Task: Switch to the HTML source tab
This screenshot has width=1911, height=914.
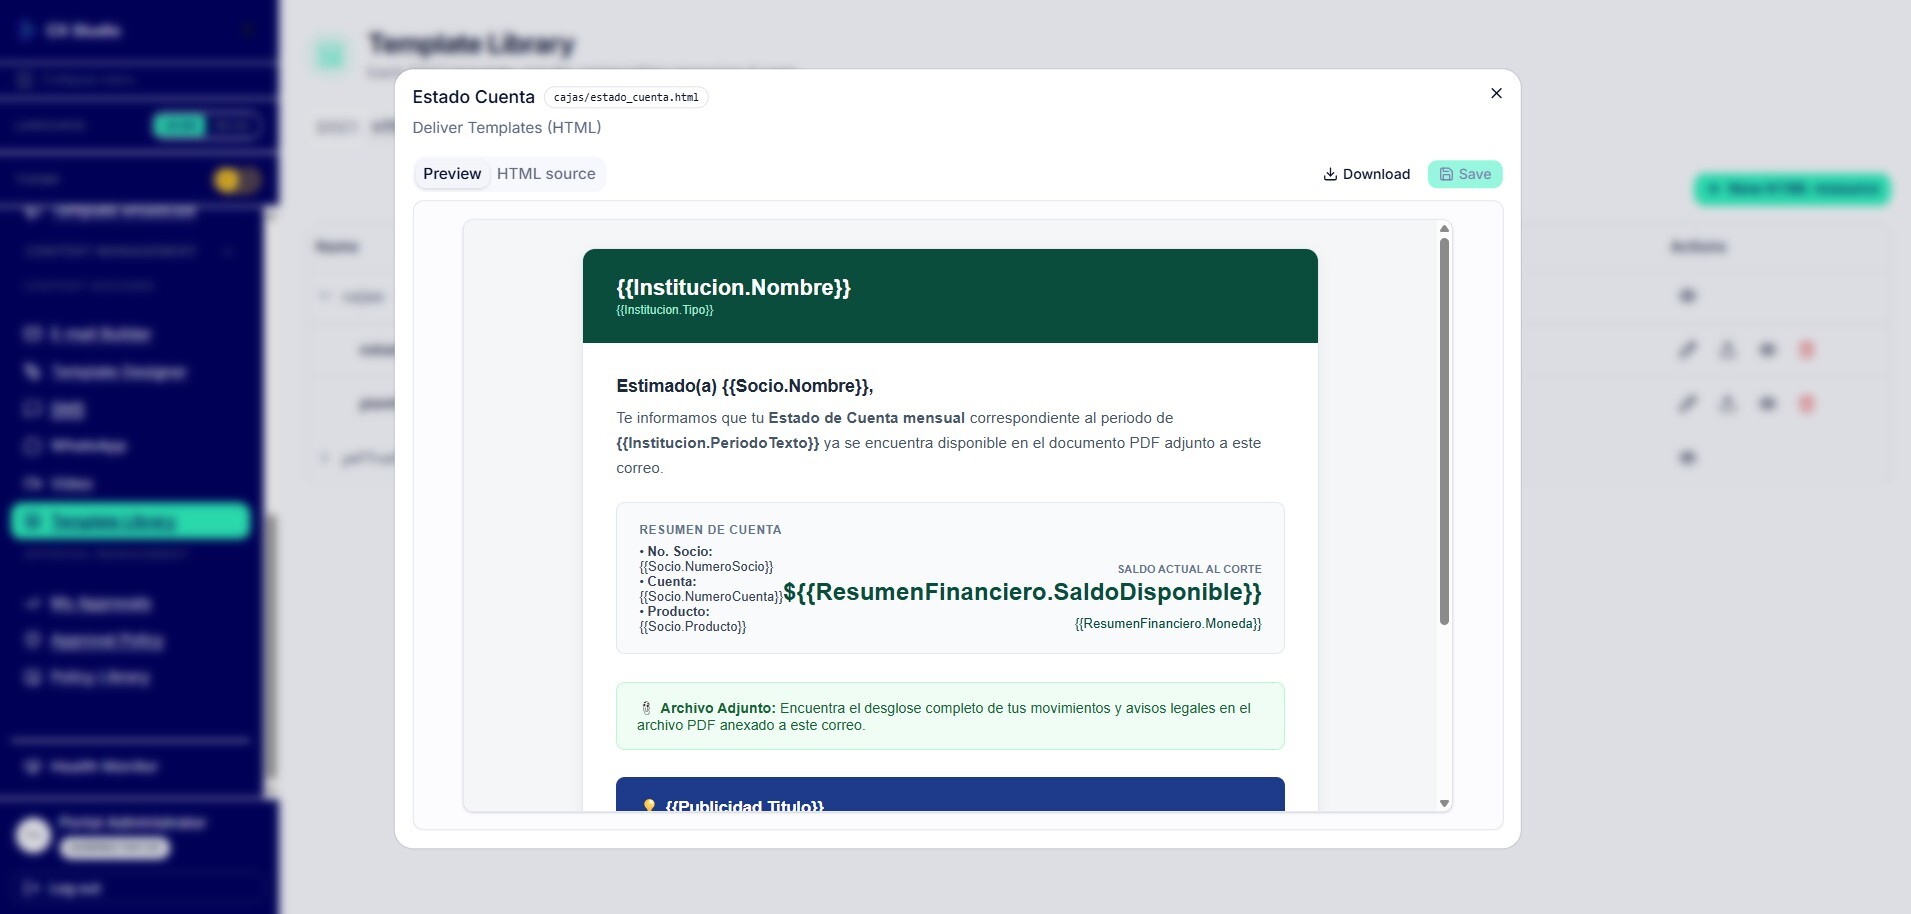Action: click(546, 174)
